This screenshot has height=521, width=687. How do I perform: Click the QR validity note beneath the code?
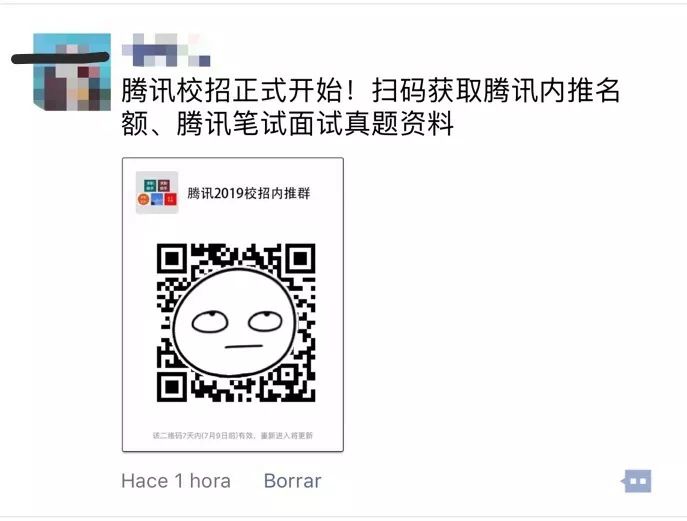pyautogui.click(x=233, y=436)
